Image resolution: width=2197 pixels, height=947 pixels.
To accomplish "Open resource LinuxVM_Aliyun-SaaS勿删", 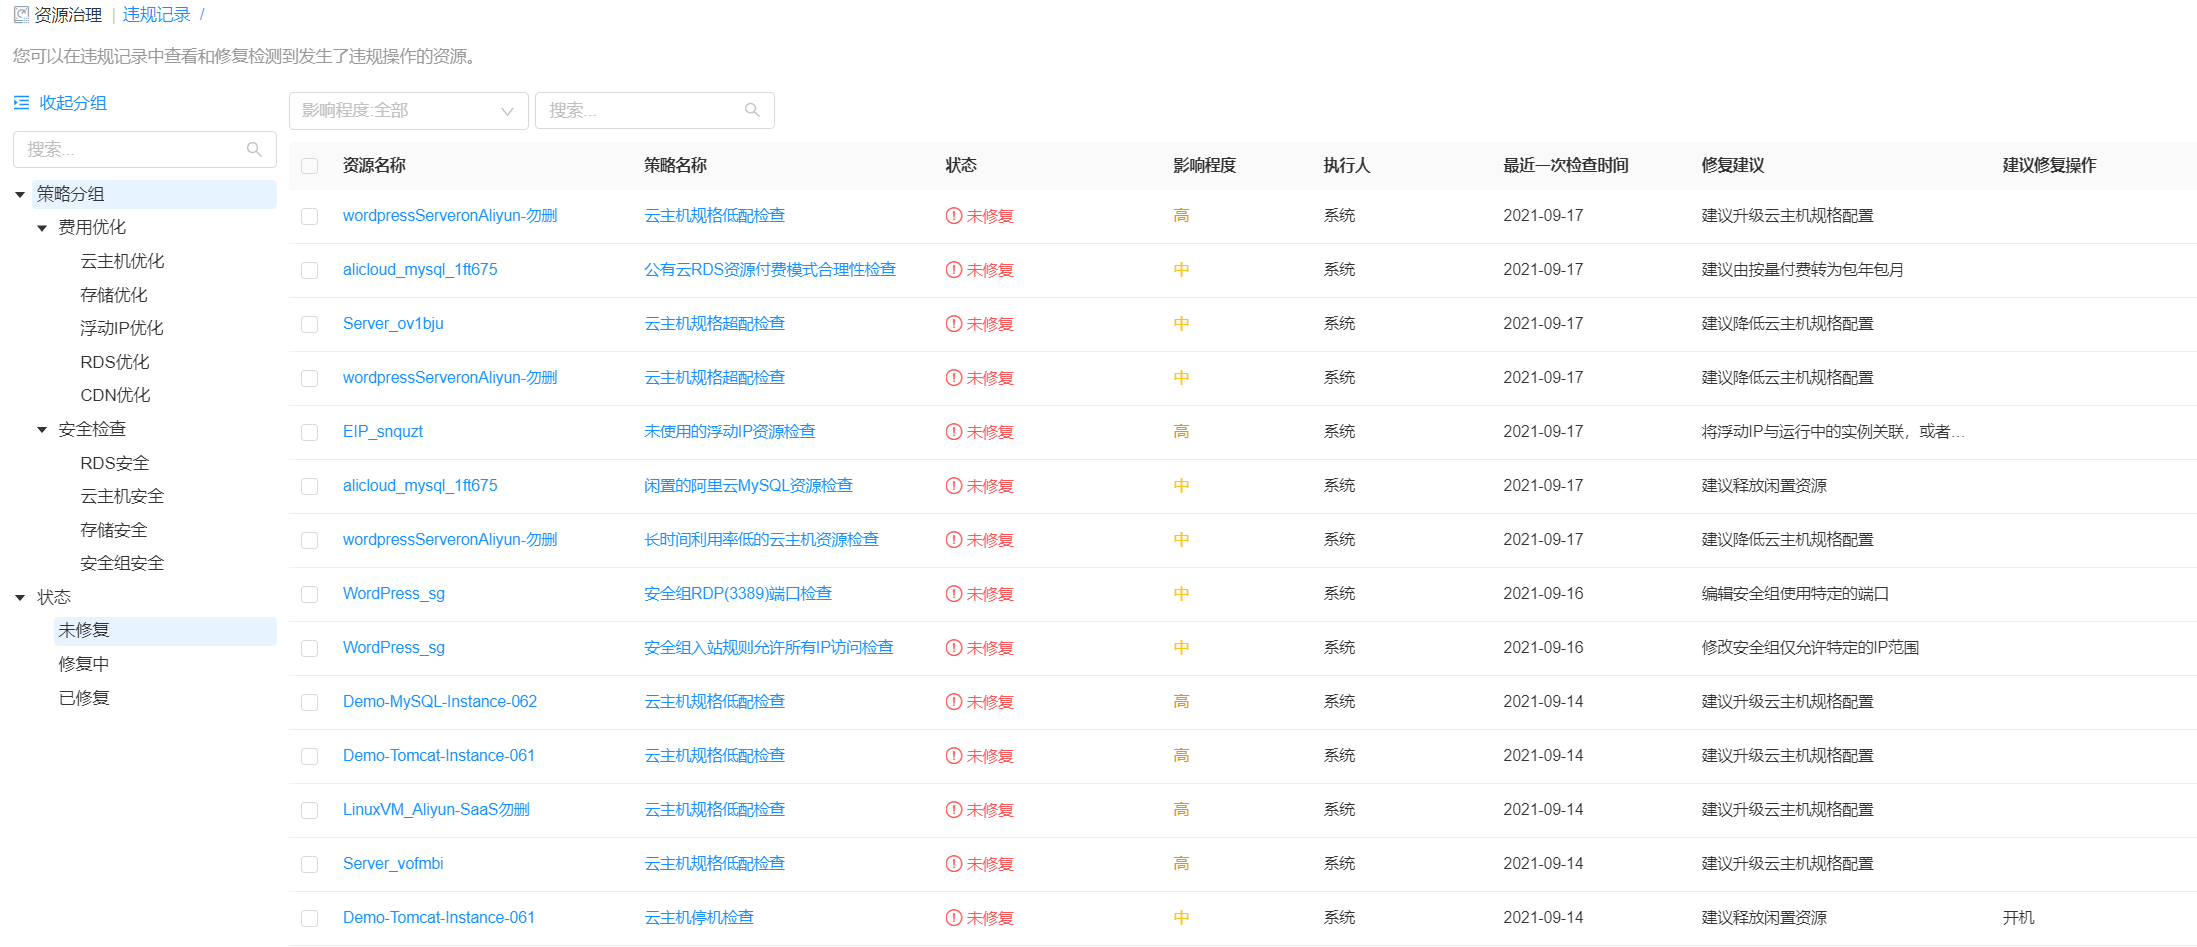I will pos(436,810).
